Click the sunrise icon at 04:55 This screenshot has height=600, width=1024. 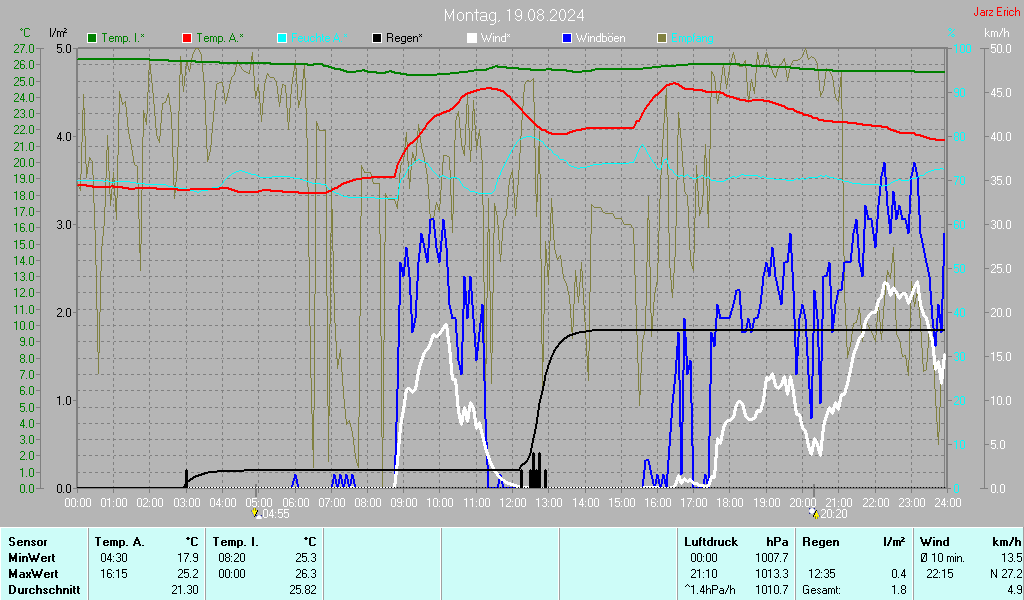pyautogui.click(x=256, y=513)
